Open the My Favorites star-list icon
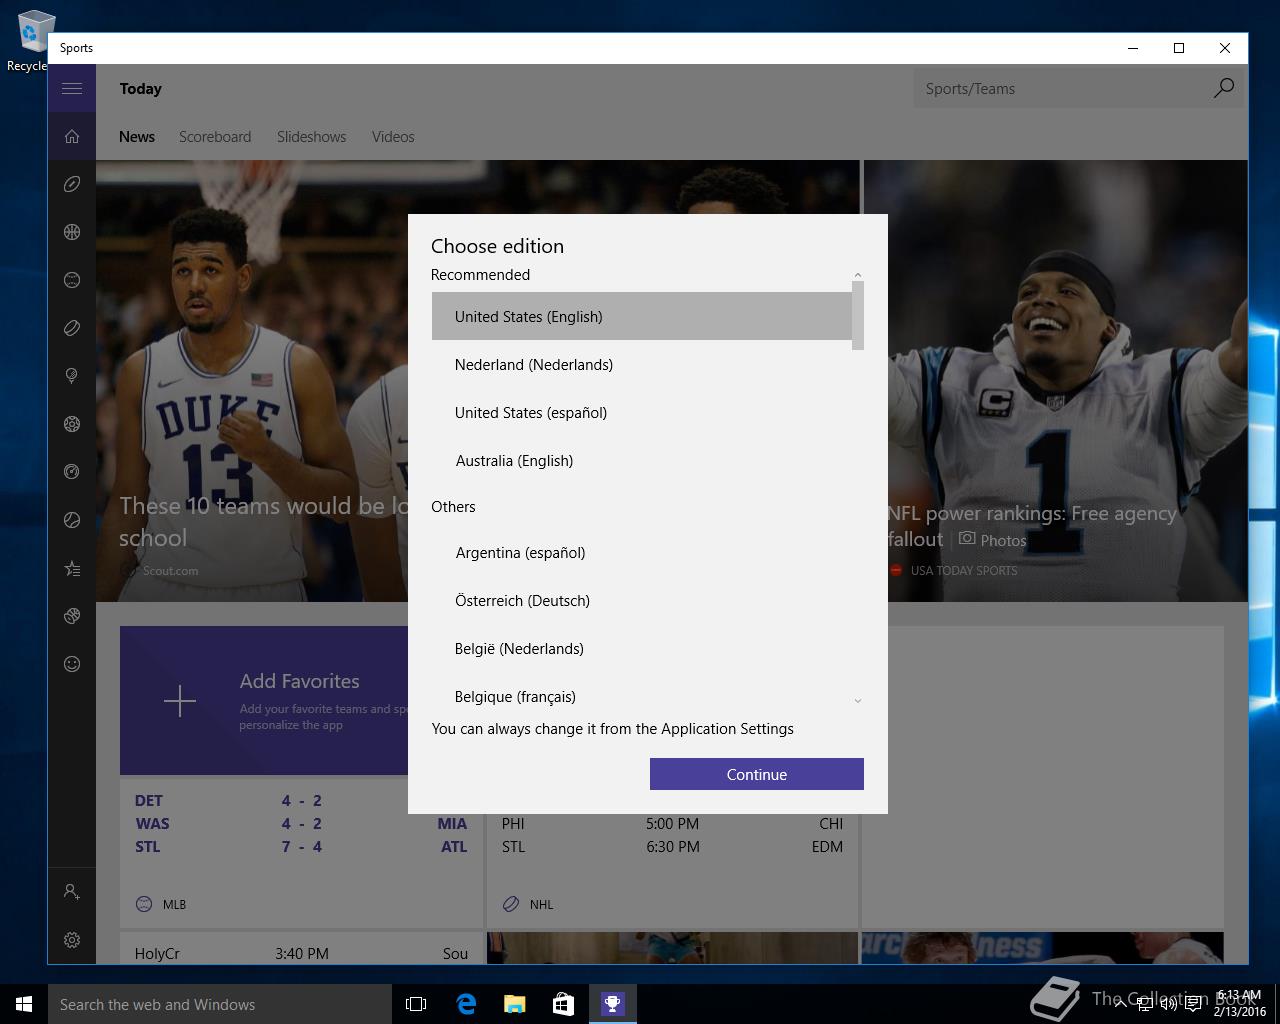Image resolution: width=1280 pixels, height=1024 pixels. tap(72, 568)
